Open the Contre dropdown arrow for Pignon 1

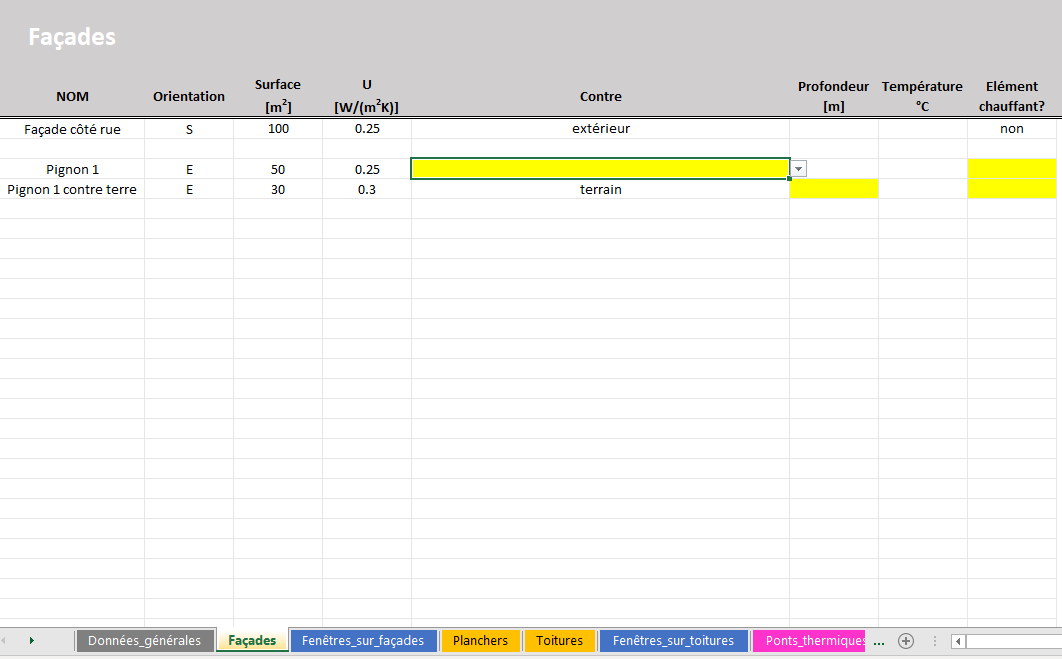click(x=798, y=170)
